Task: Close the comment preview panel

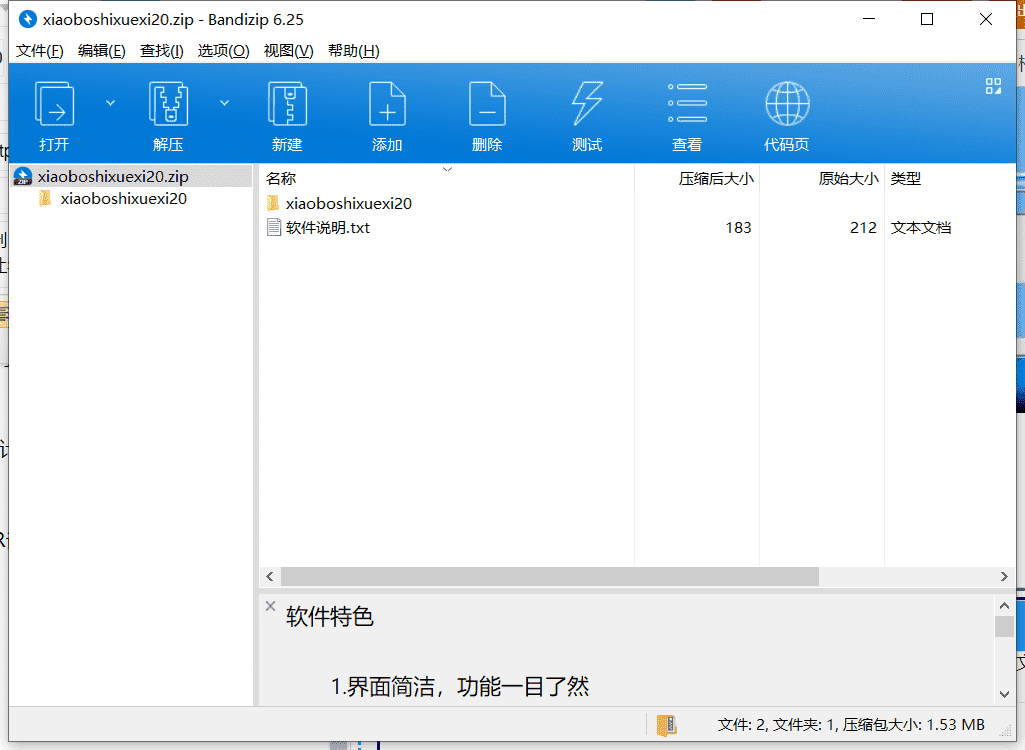Action: pyautogui.click(x=271, y=606)
